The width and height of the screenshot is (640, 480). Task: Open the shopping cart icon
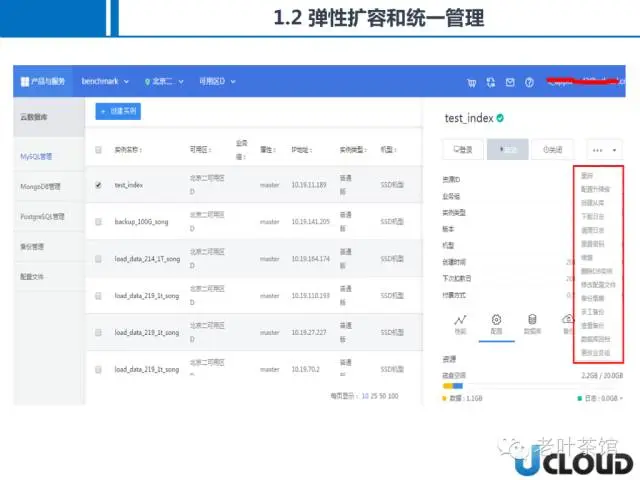click(x=471, y=83)
